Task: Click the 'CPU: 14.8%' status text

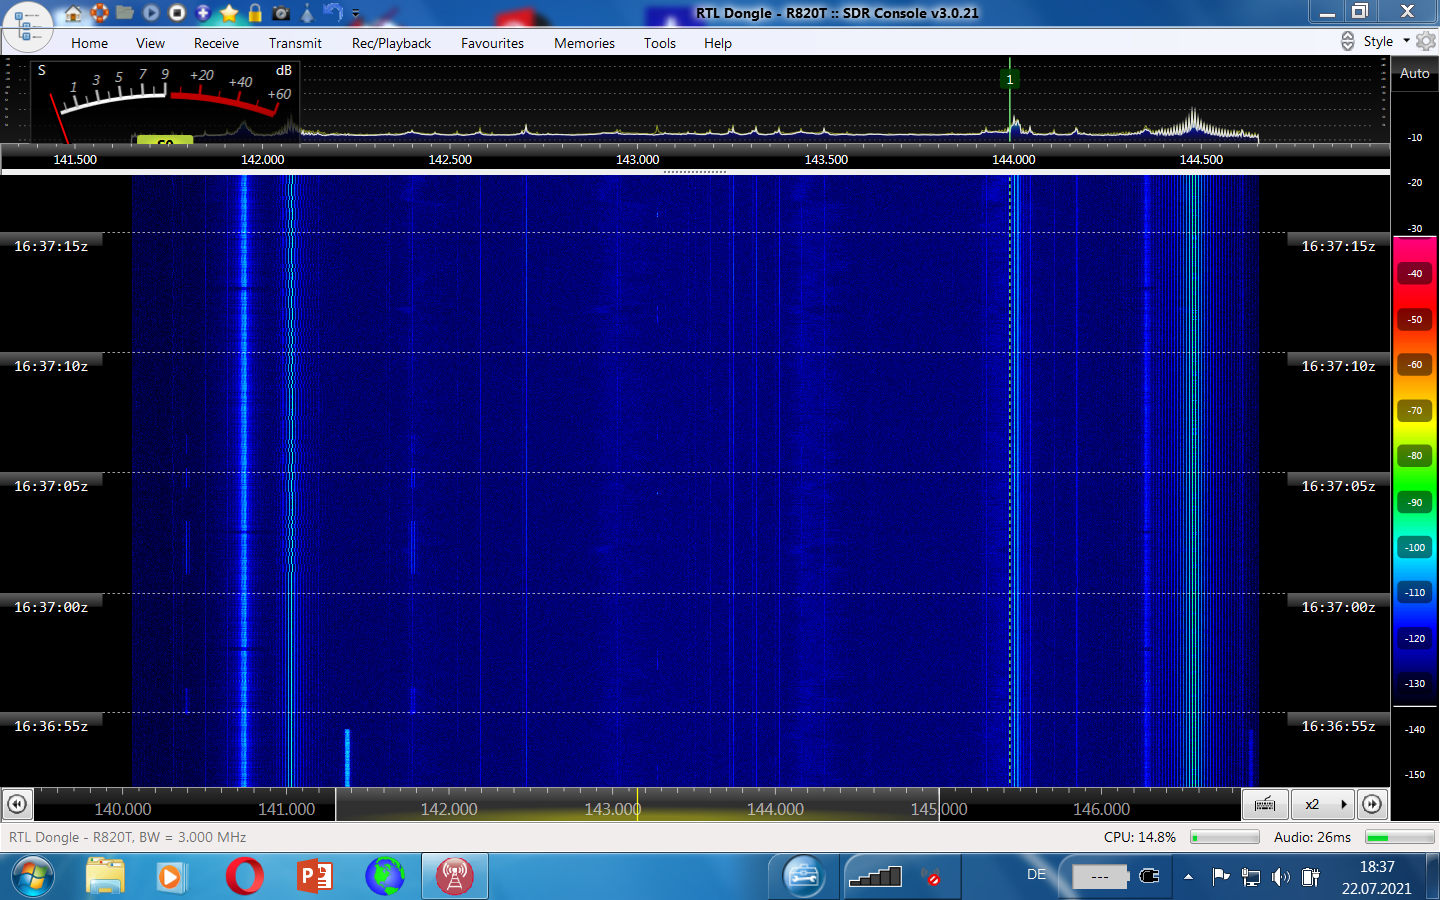Action: coord(1139,837)
